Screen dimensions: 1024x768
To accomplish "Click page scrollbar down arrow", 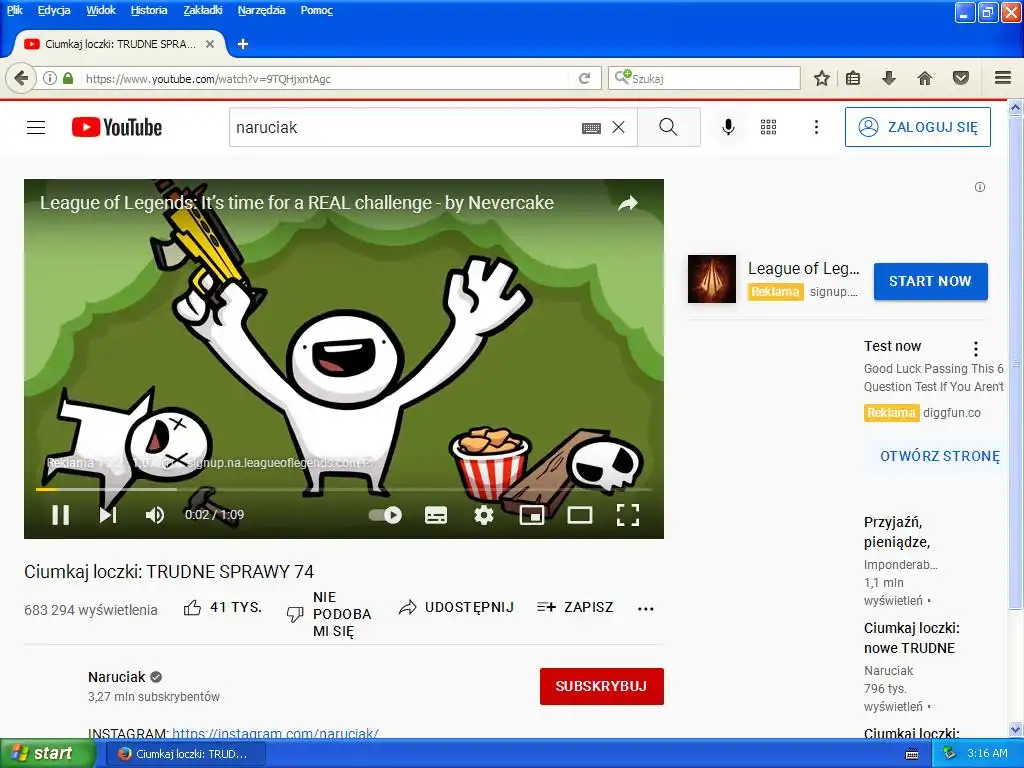I will click(1016, 730).
